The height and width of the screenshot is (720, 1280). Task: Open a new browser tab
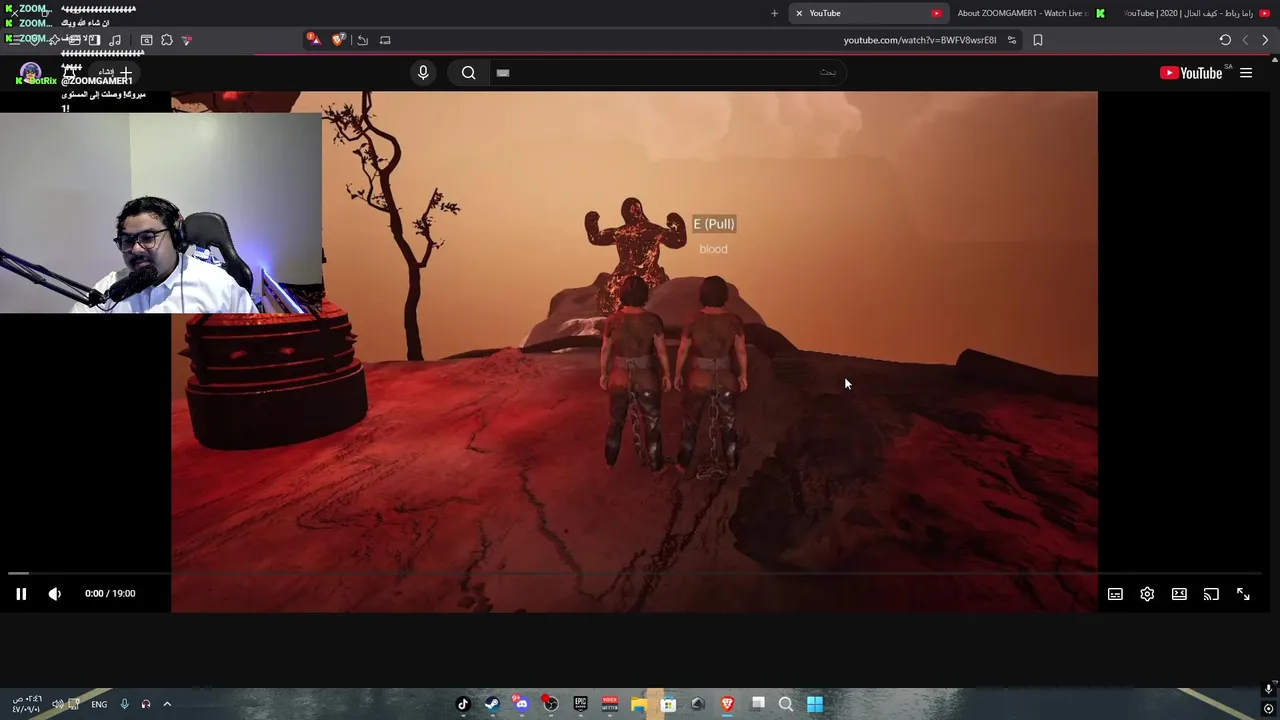click(x=774, y=13)
